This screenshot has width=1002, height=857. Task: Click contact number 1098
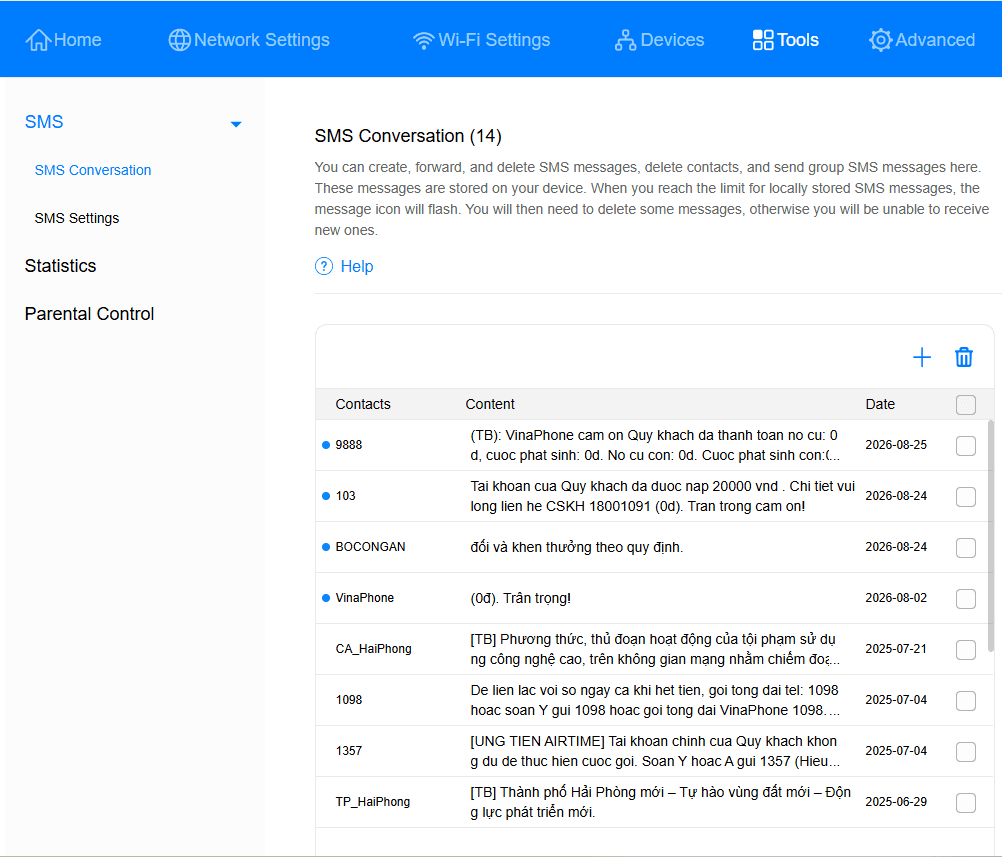pyautogui.click(x=349, y=700)
